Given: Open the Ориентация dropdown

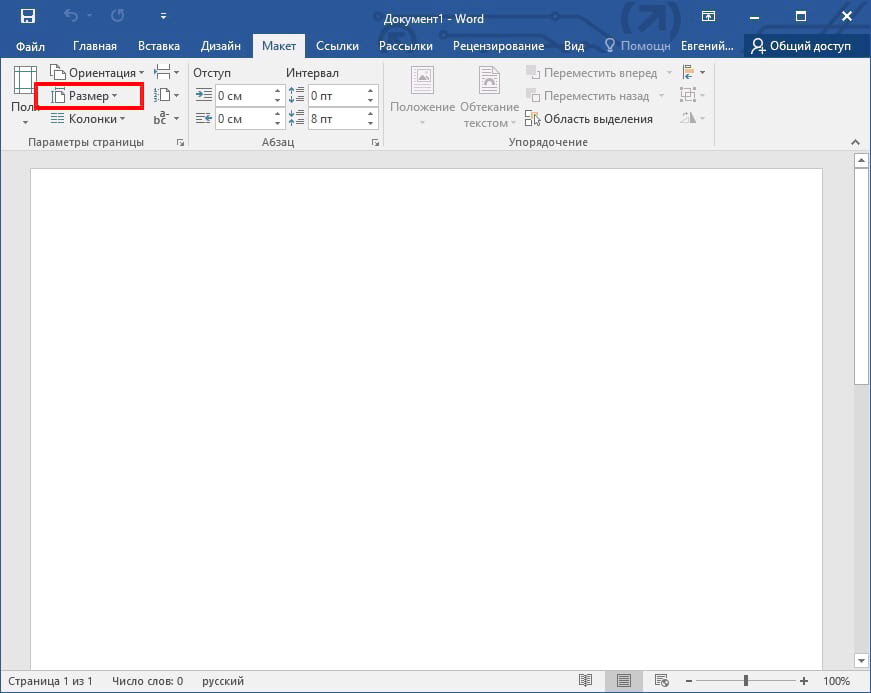Looking at the screenshot, I should click(97, 73).
